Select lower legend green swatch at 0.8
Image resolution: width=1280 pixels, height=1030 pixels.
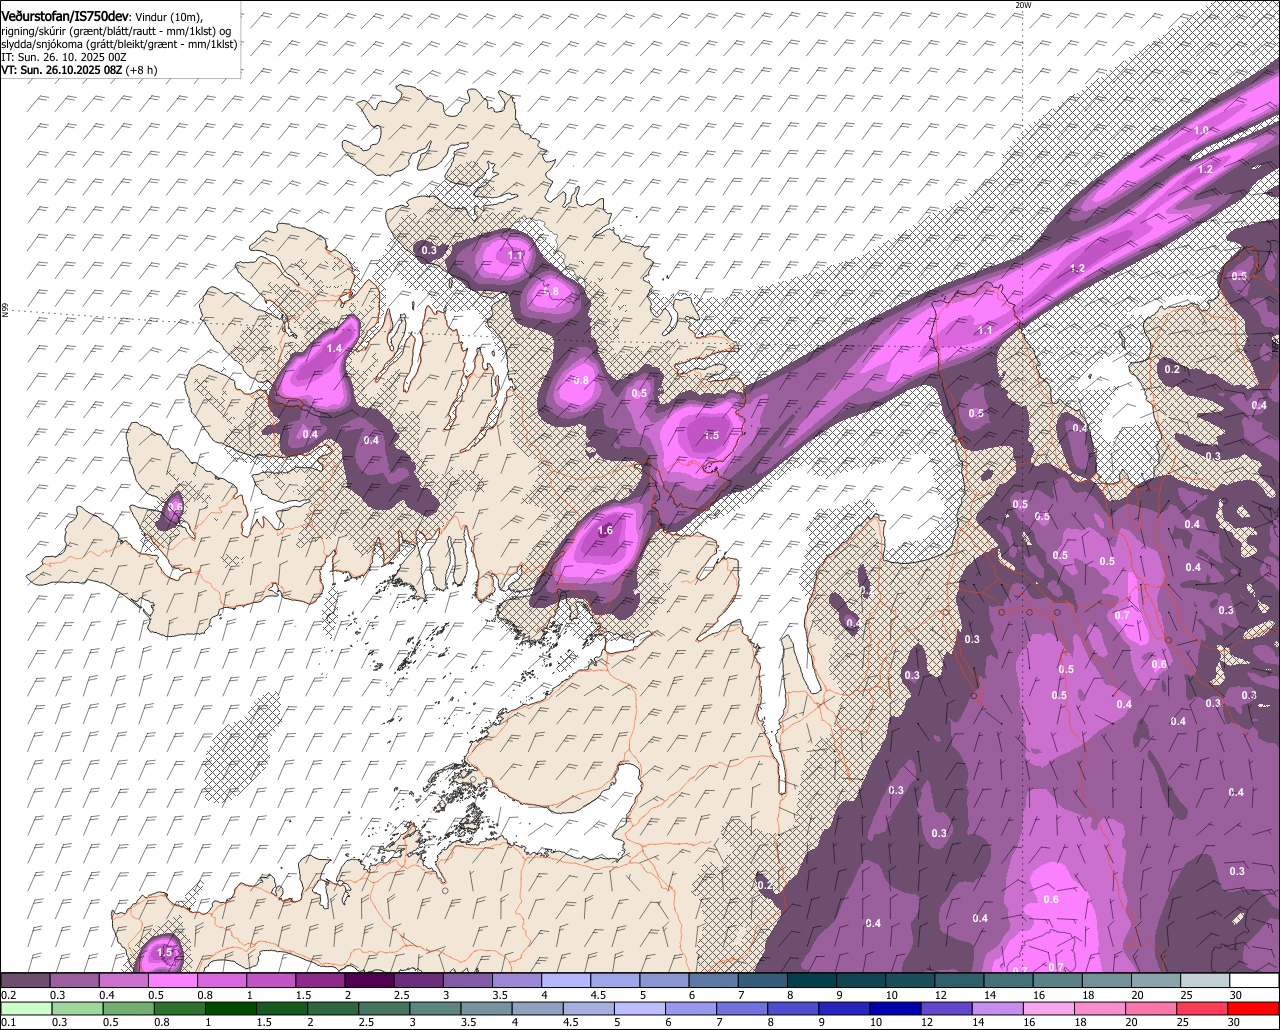click(x=179, y=1008)
